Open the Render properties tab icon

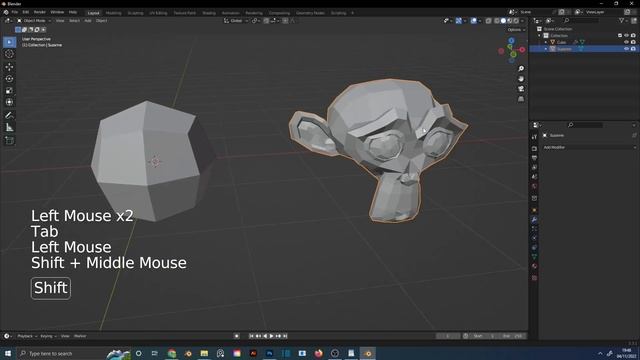pos(534,149)
